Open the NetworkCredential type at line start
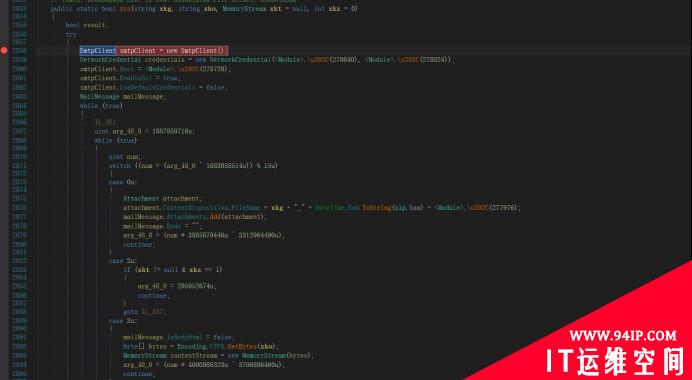The width and height of the screenshot is (692, 380). coord(110,60)
